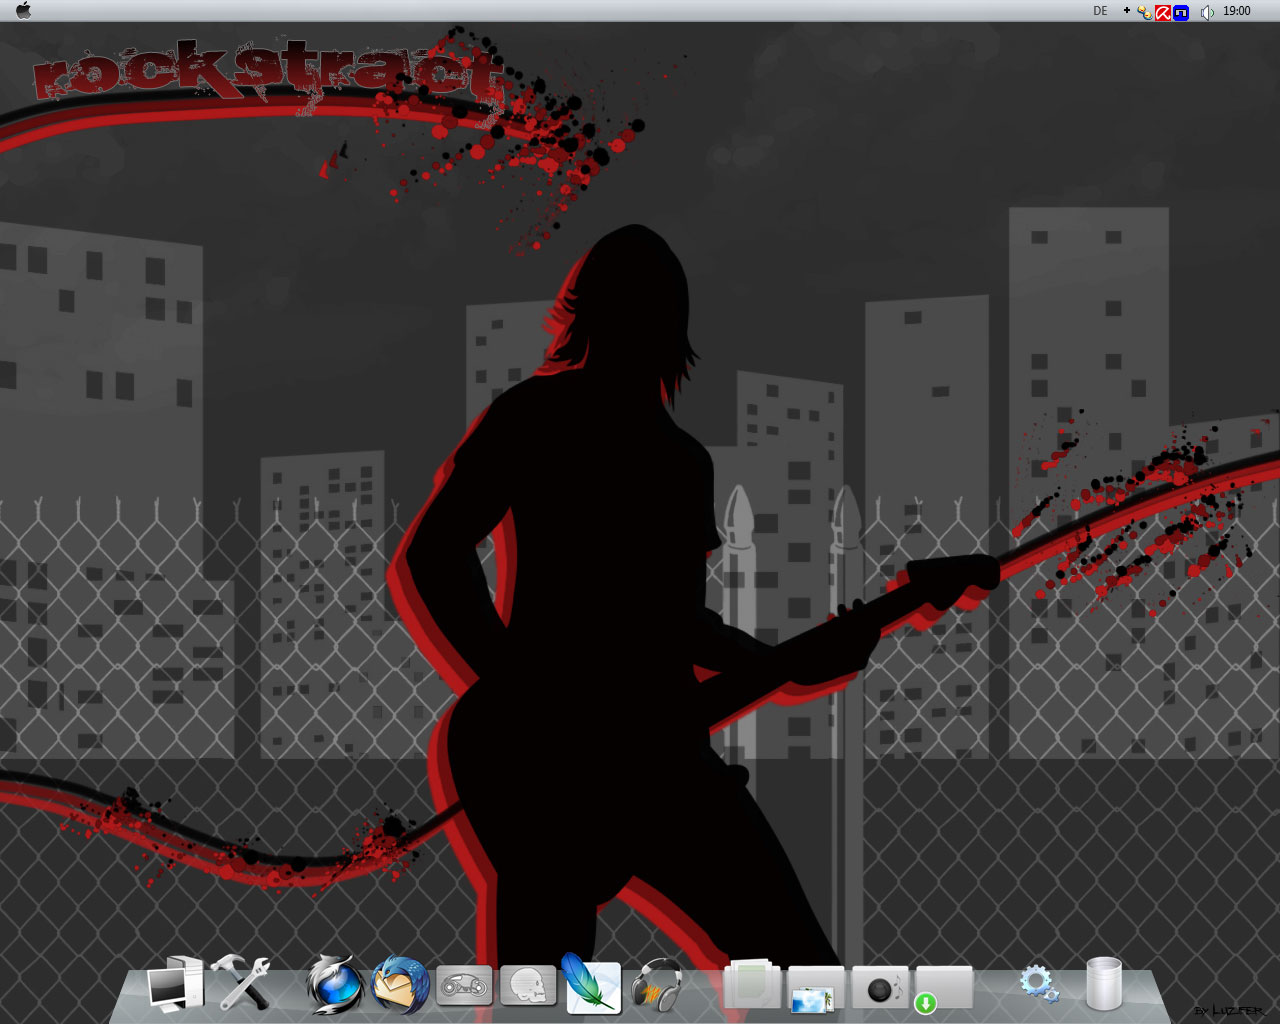Open the blue gears settings icon
This screenshot has width=1280, height=1024.
[1039, 984]
